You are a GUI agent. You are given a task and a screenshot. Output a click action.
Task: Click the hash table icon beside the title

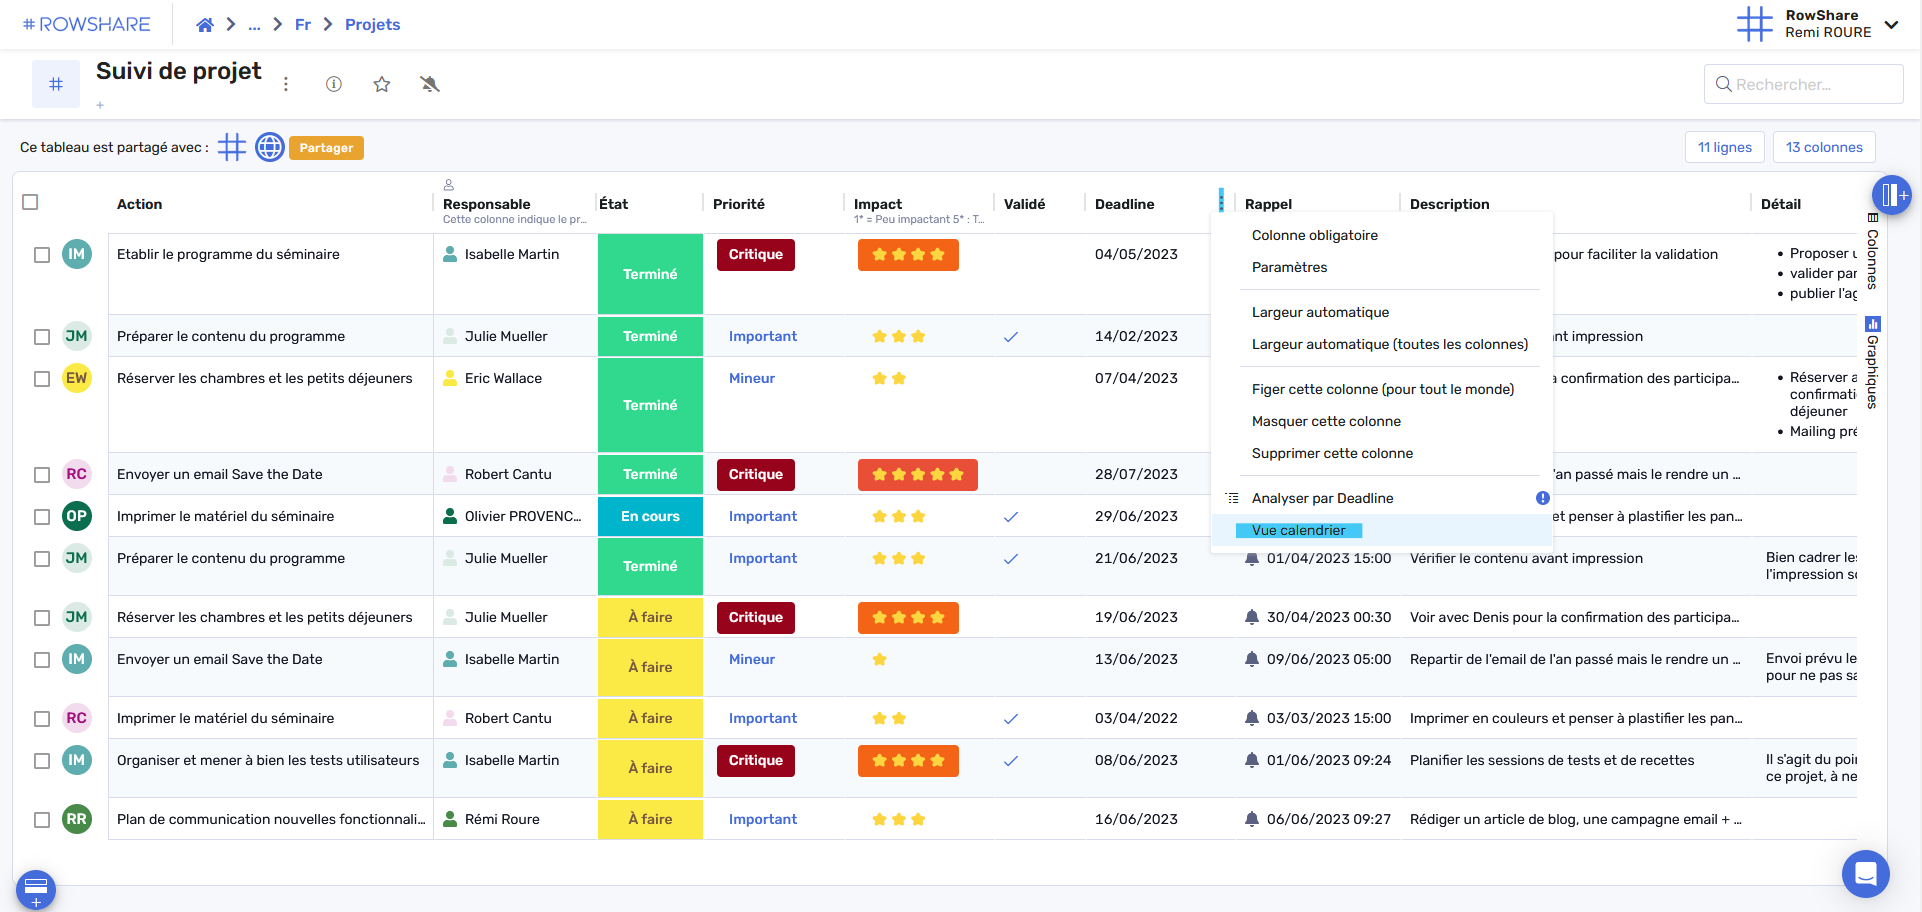point(56,84)
